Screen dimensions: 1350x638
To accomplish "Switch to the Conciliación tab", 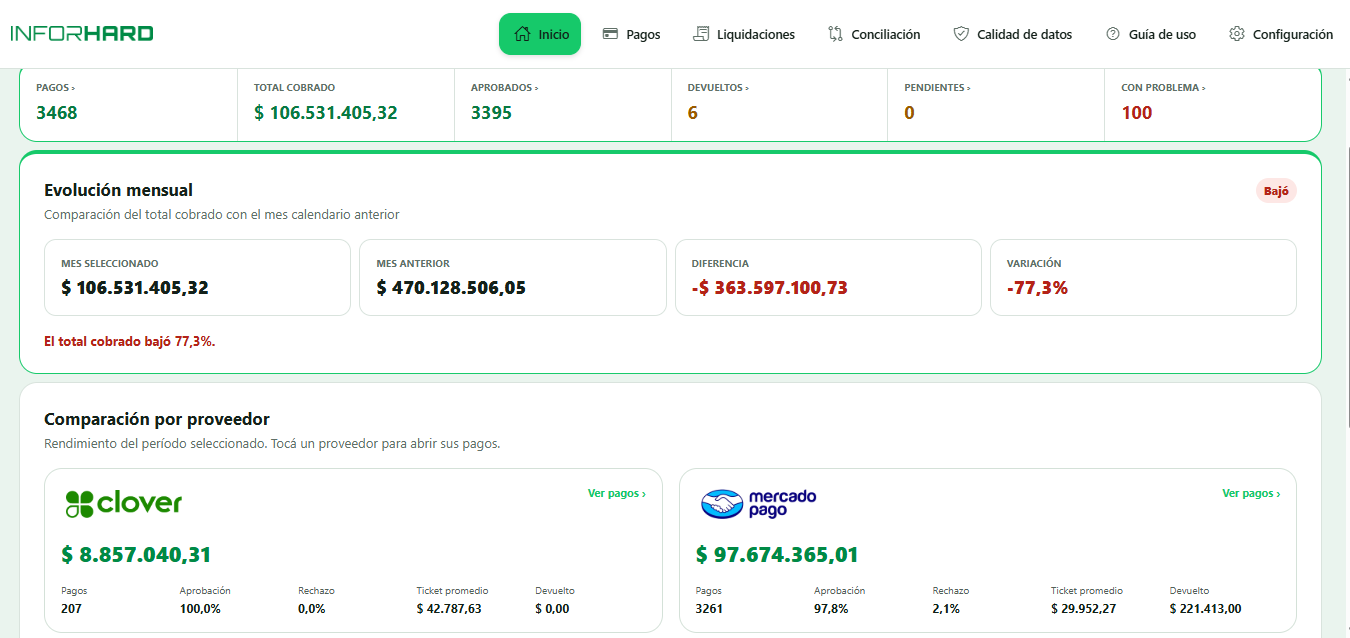I will 874,34.
